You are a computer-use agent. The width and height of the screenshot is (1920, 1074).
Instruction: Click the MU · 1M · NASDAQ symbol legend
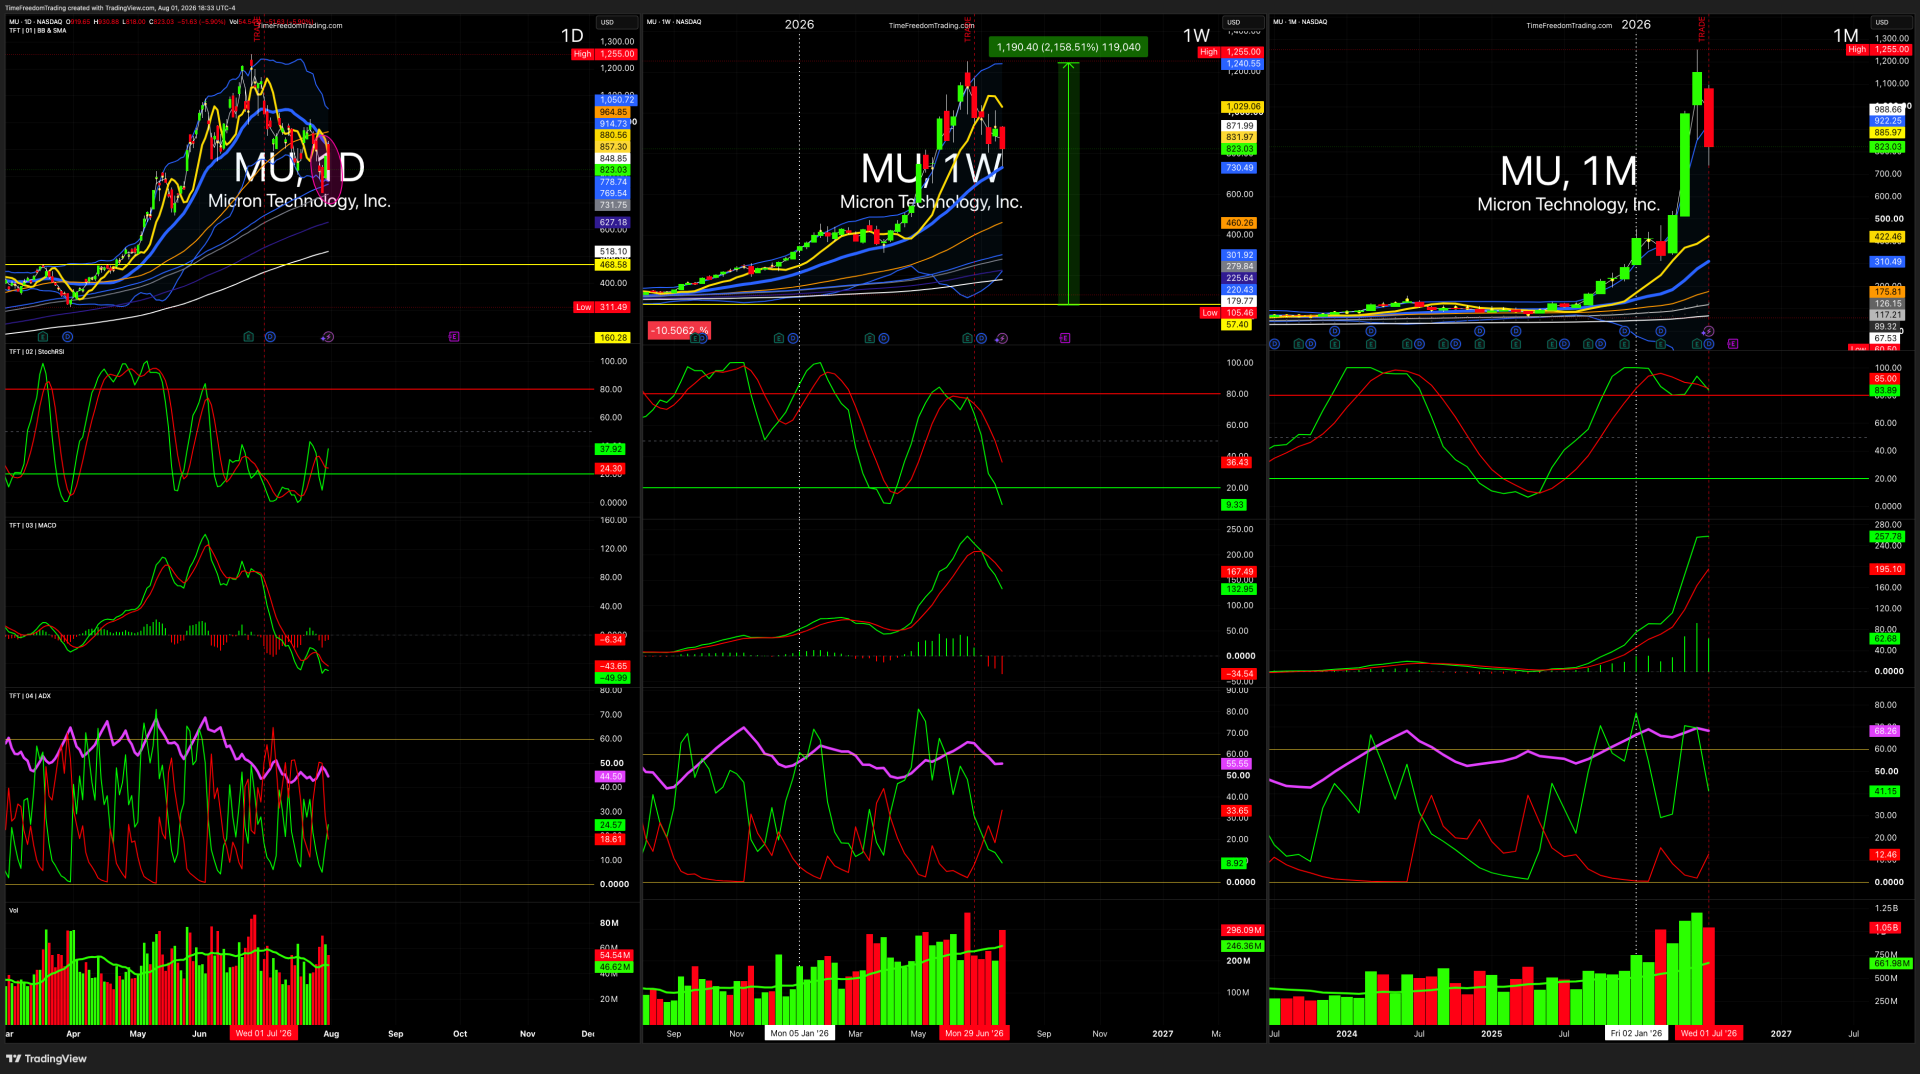pos(1300,21)
